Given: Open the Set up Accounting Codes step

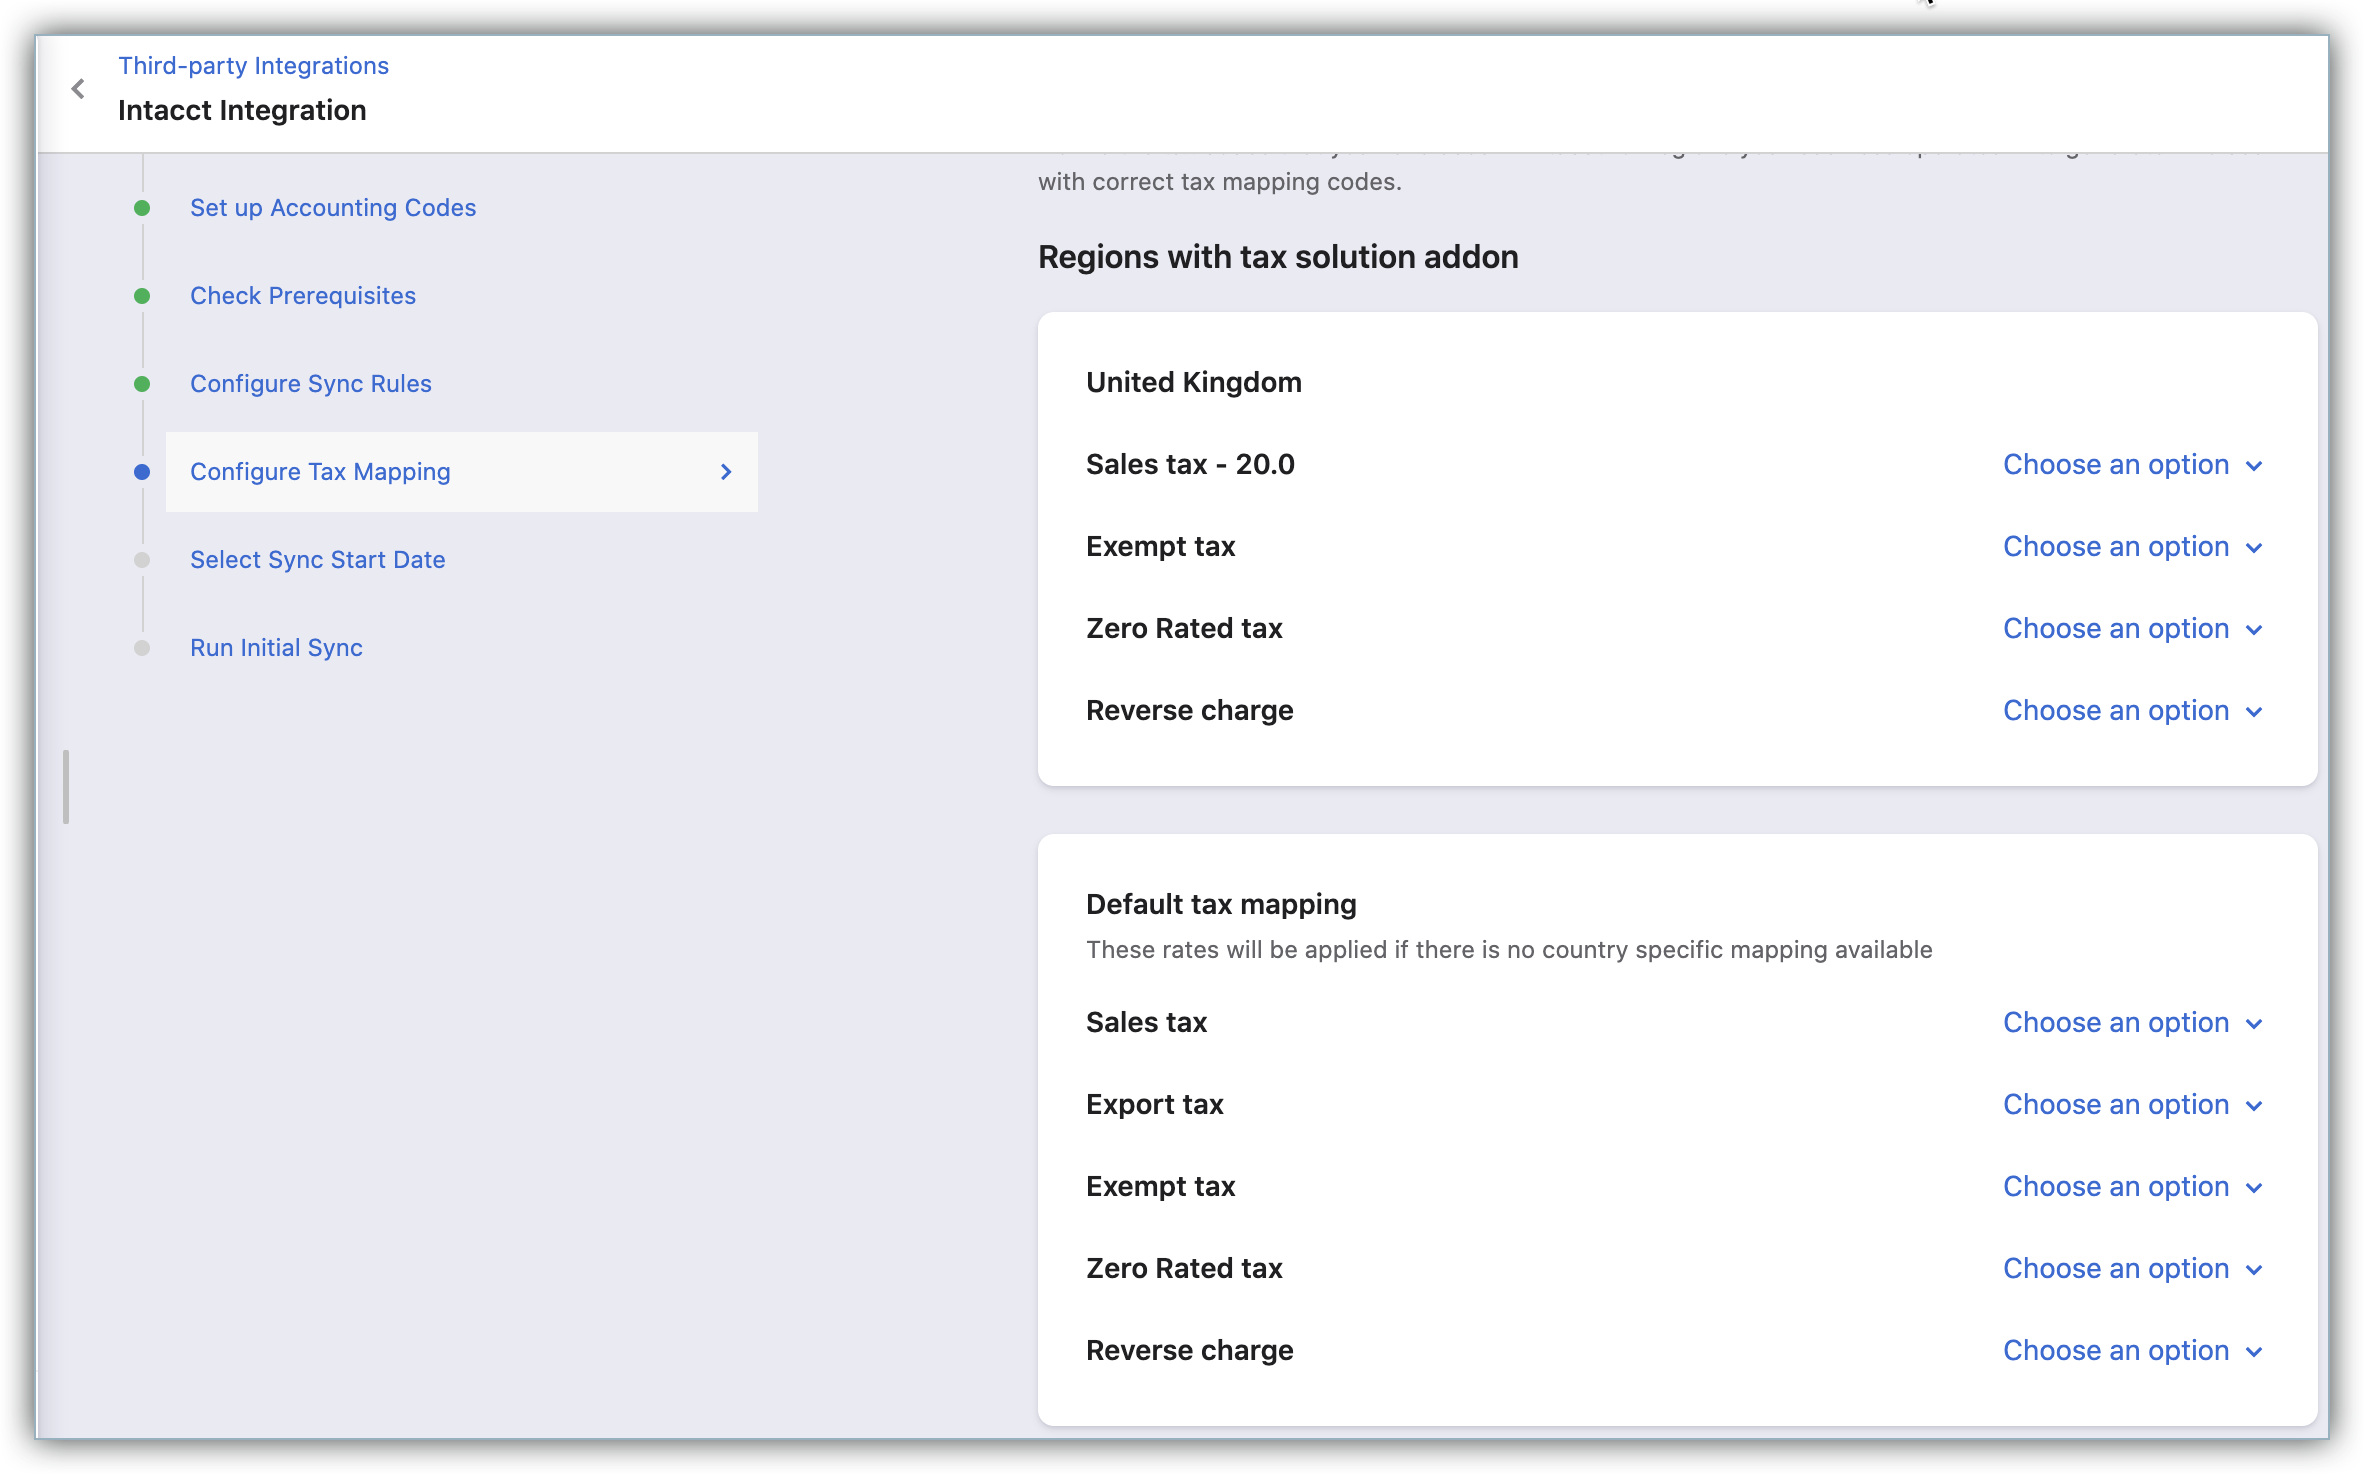Looking at the screenshot, I should [333, 207].
